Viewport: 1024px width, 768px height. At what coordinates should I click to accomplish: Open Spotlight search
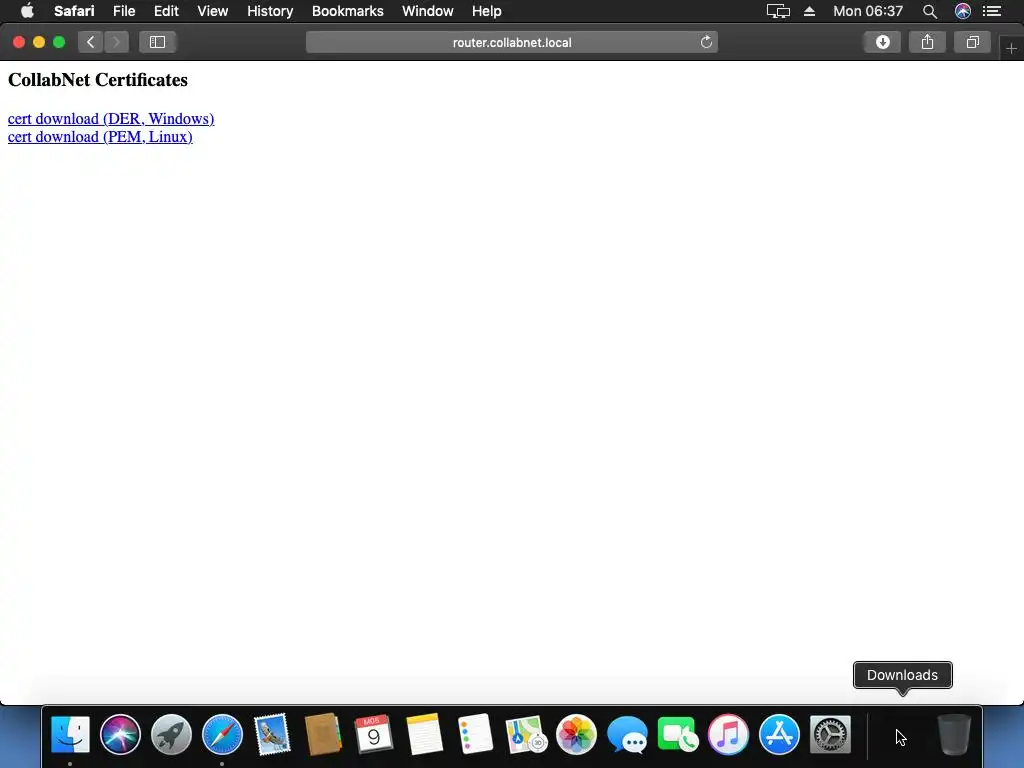[x=930, y=11]
